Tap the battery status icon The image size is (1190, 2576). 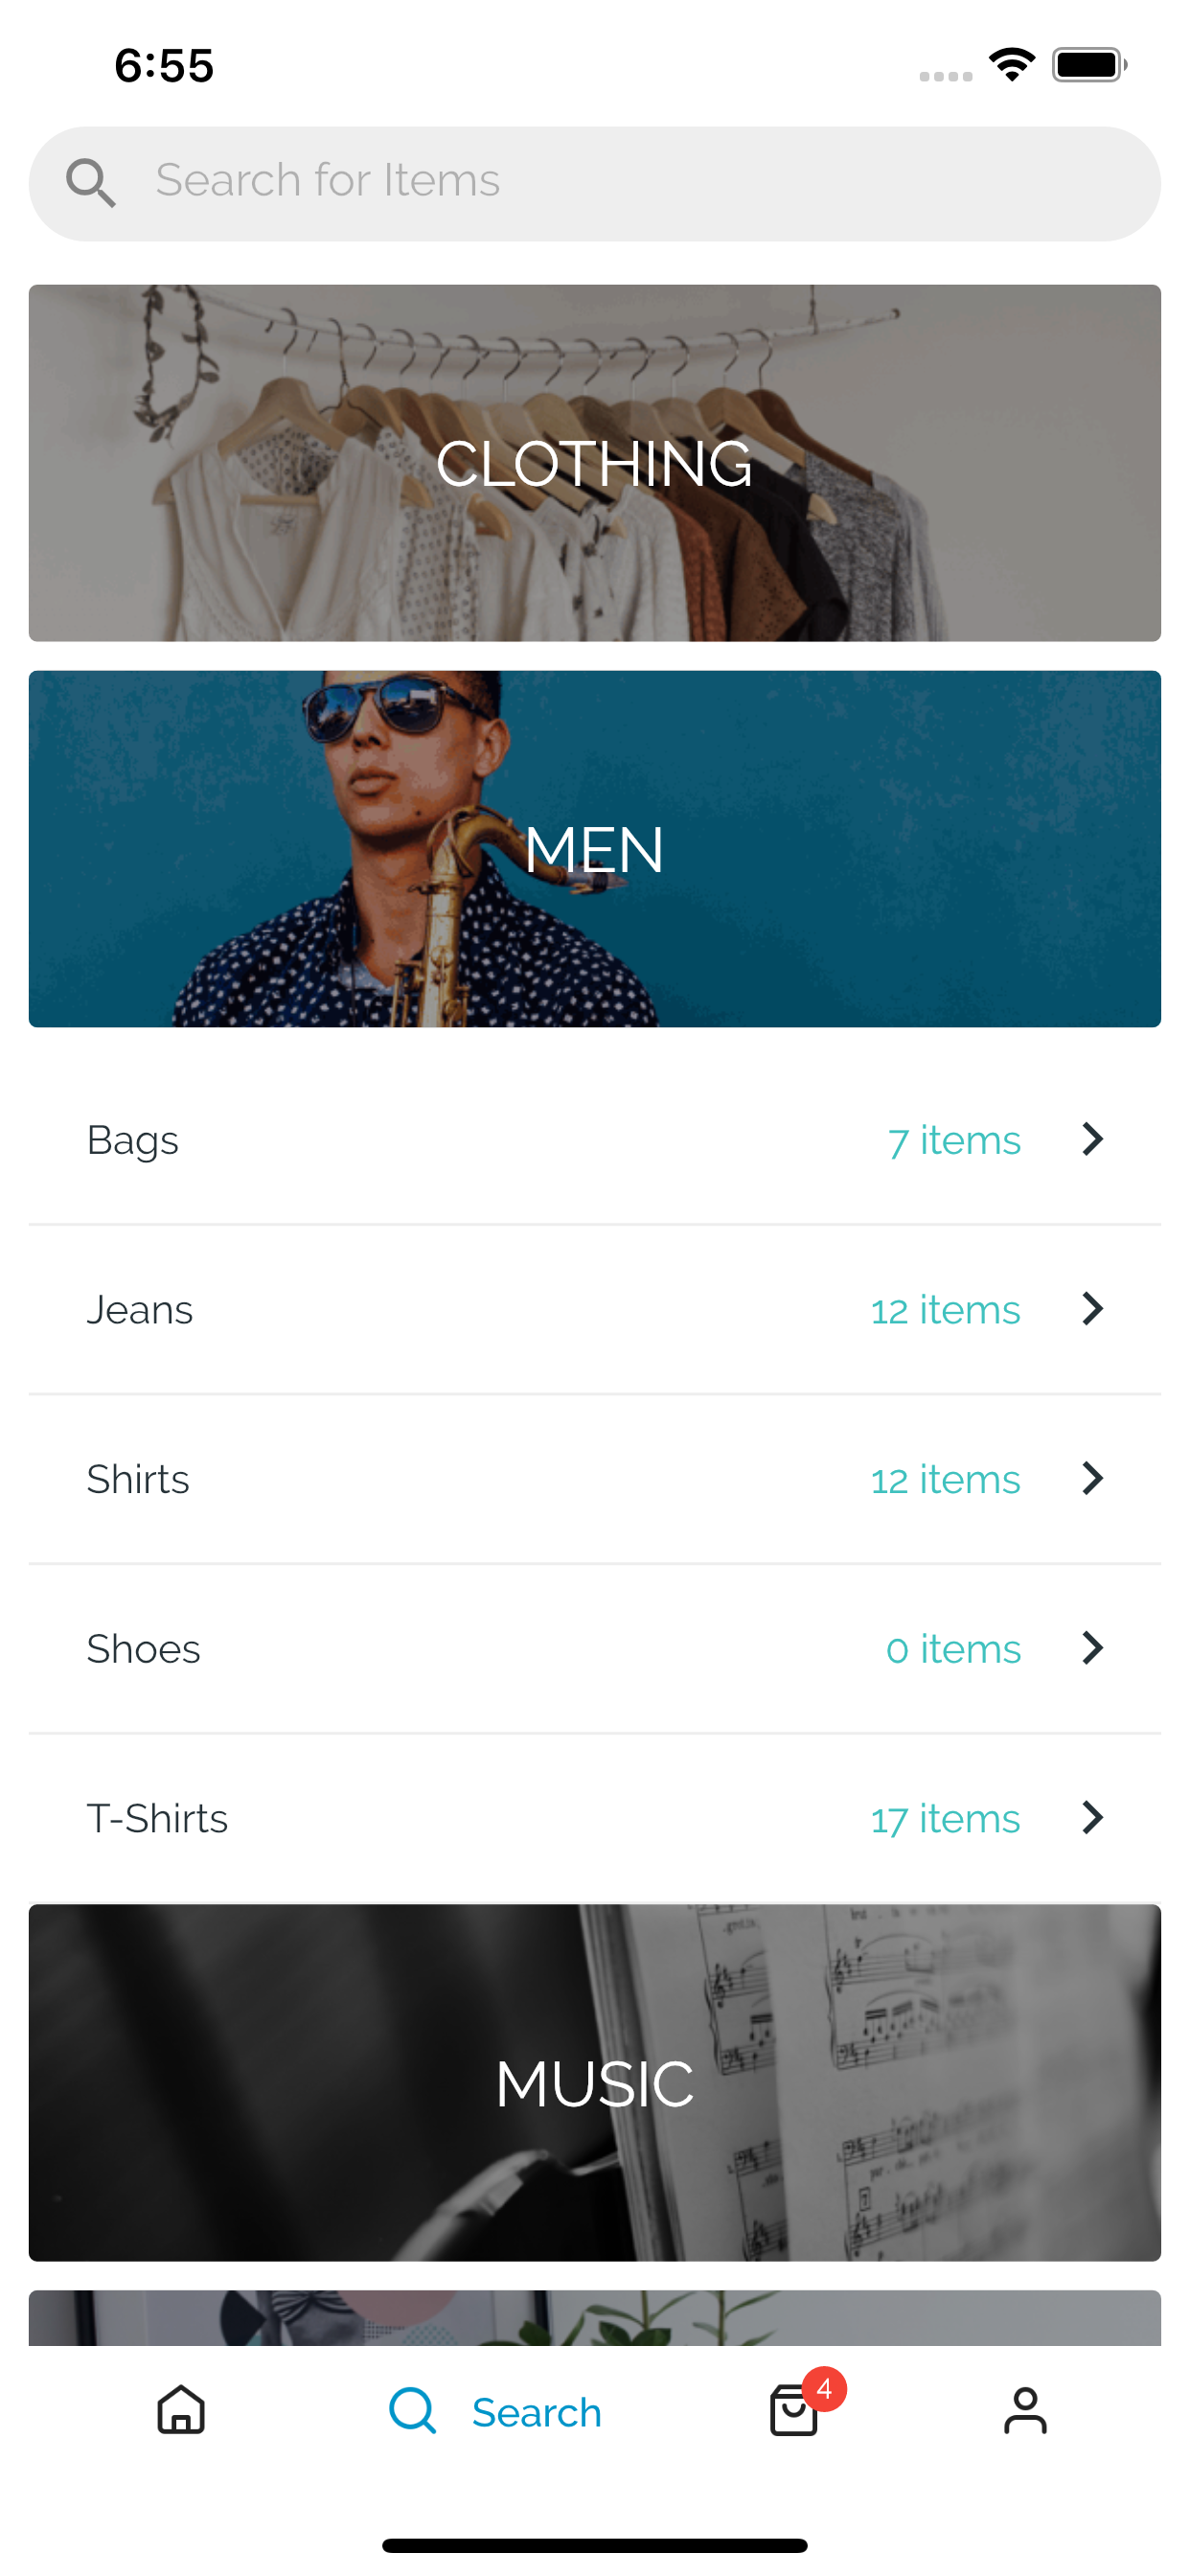tap(1090, 65)
